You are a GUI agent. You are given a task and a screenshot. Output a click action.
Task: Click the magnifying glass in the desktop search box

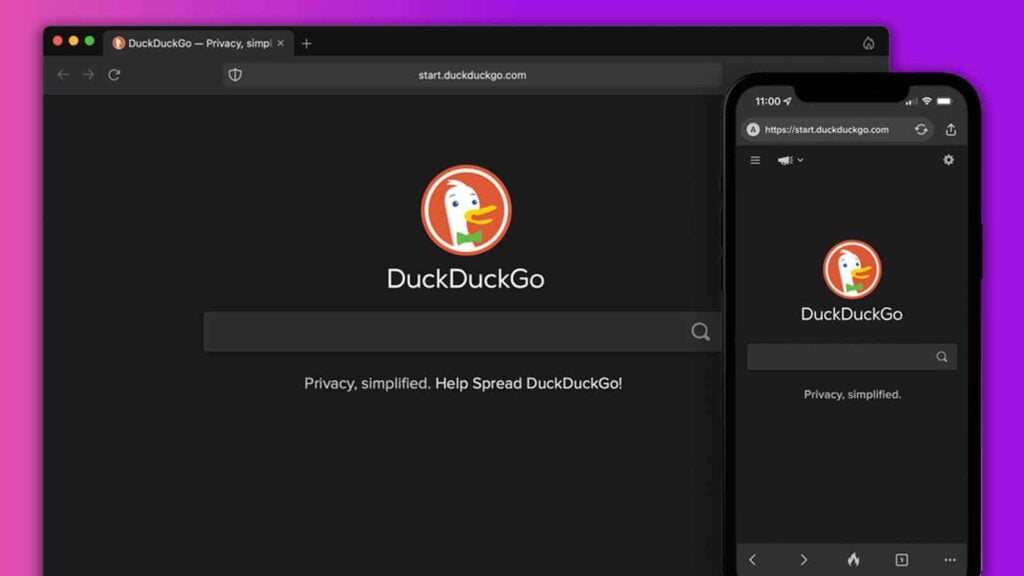coord(700,331)
